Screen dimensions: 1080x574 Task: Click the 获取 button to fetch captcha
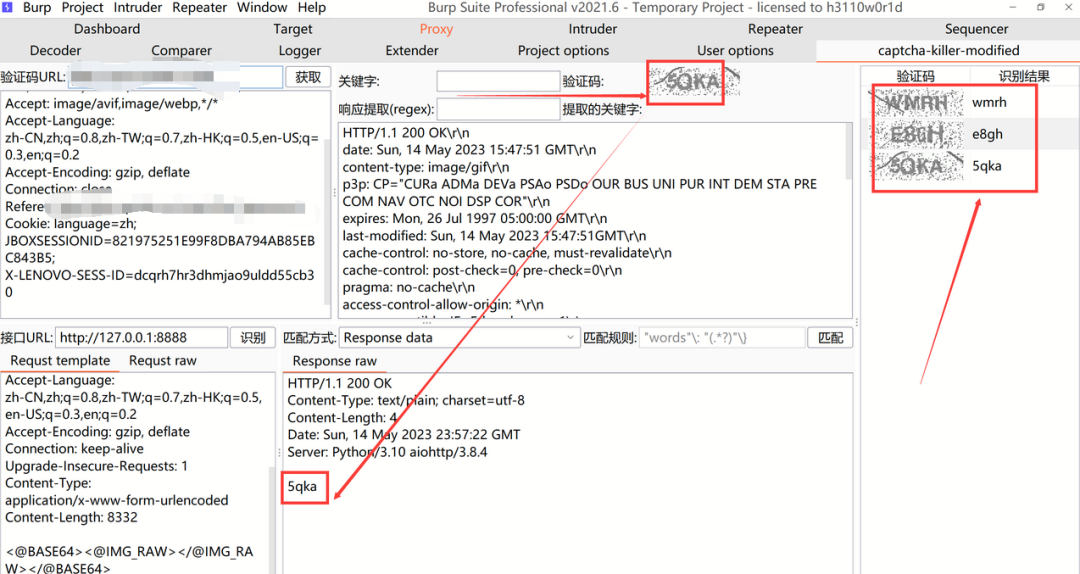click(x=309, y=77)
